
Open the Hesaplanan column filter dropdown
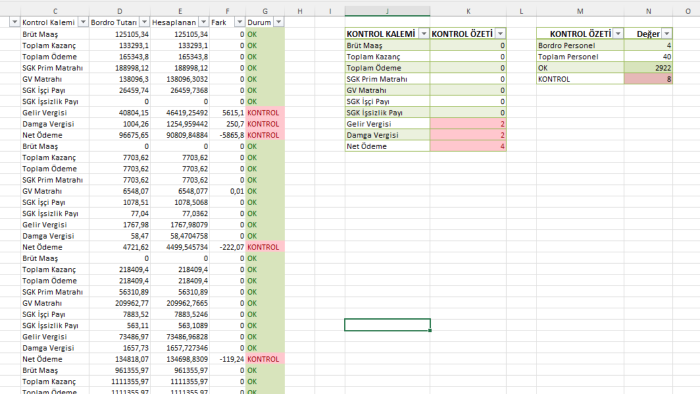point(204,22)
